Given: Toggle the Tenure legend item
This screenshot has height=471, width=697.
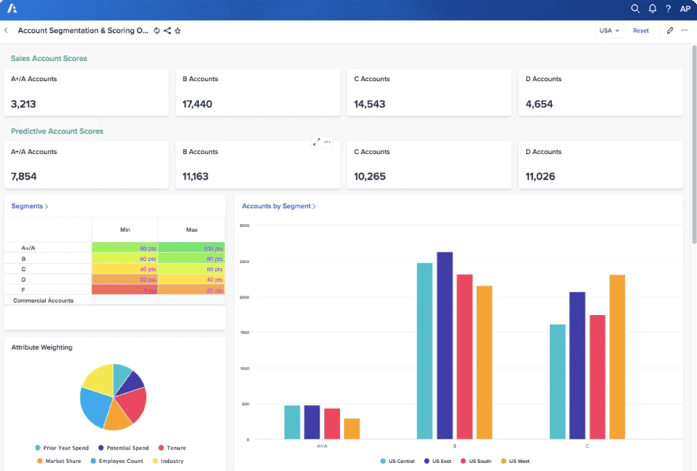Looking at the screenshot, I should click(x=172, y=448).
